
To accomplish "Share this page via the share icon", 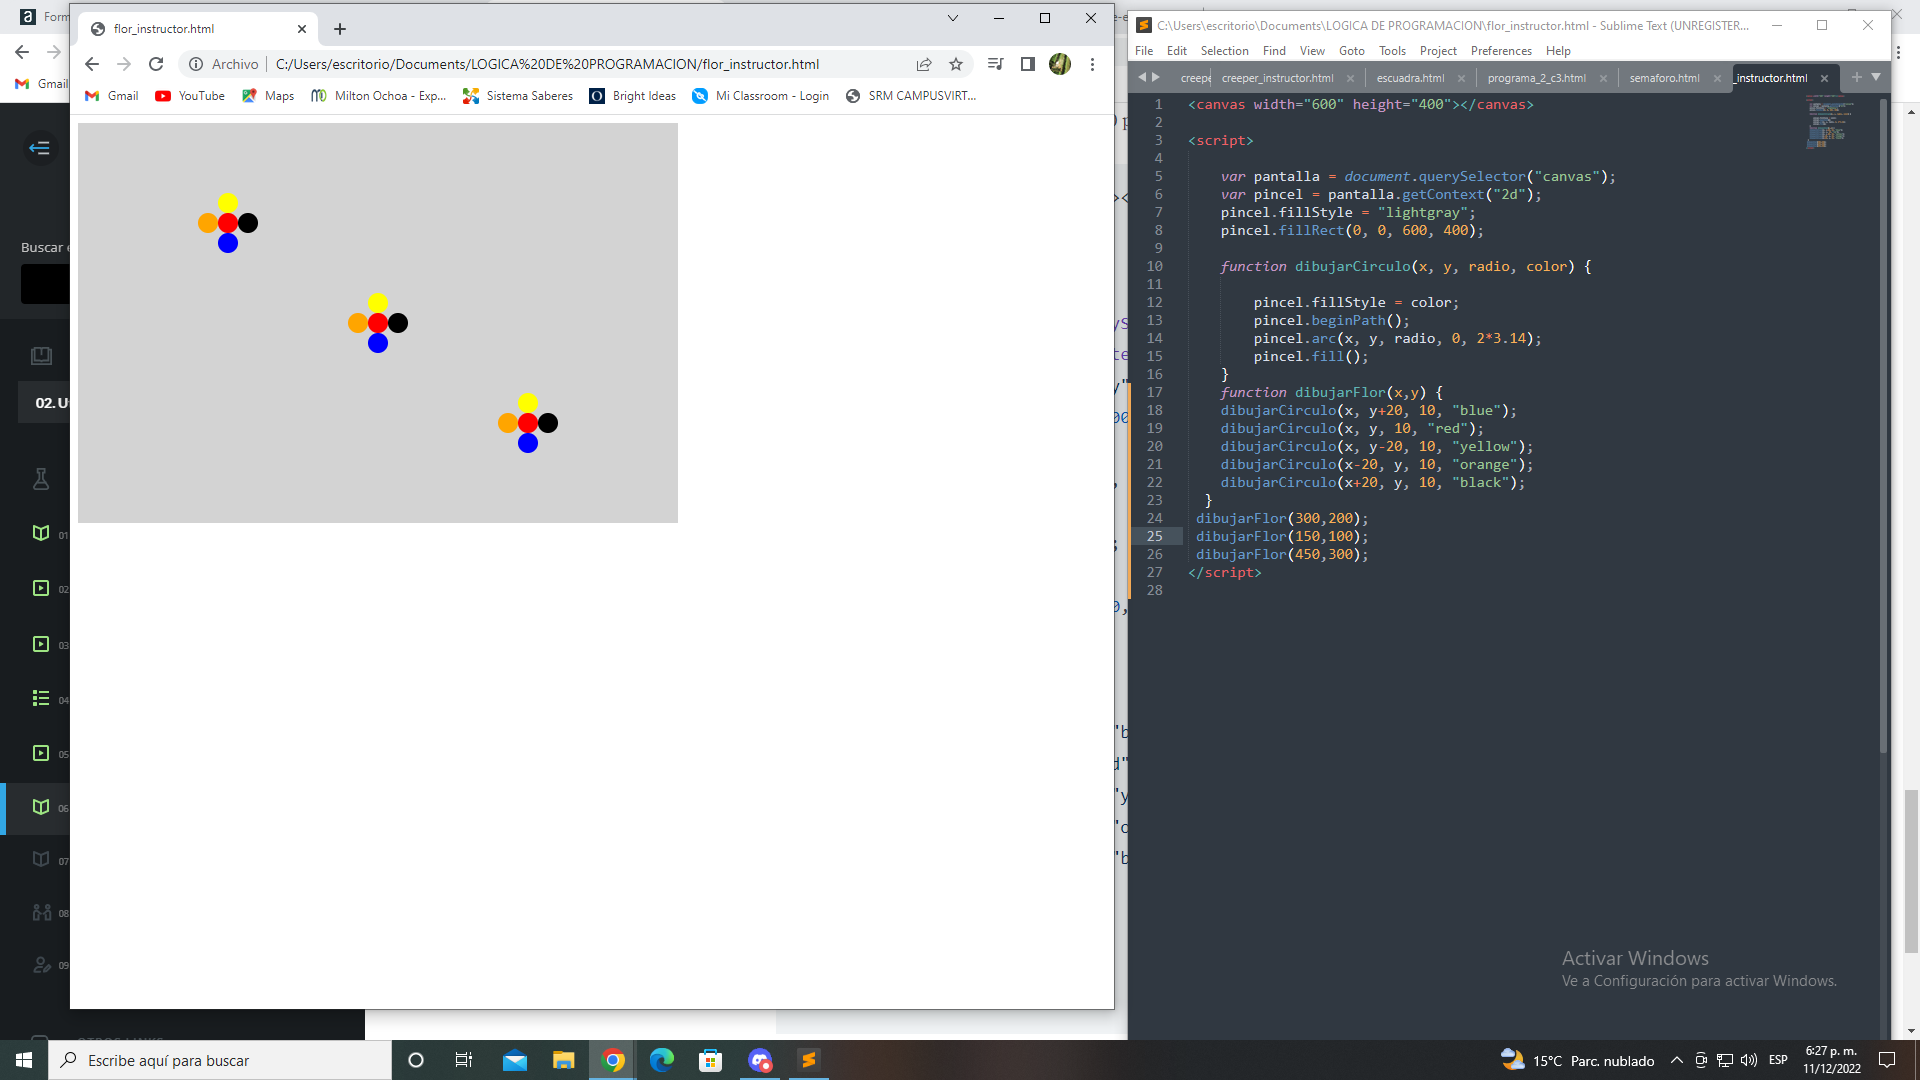I will (x=924, y=64).
